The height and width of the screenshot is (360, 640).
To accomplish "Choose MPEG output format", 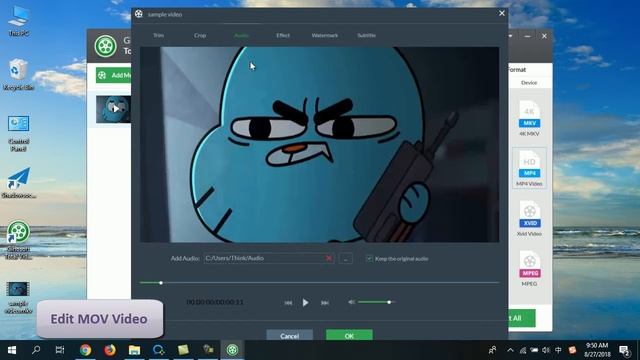I will (529, 269).
